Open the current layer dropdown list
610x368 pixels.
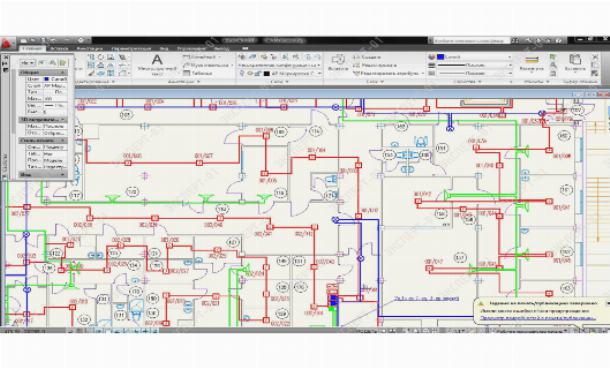click(x=319, y=73)
